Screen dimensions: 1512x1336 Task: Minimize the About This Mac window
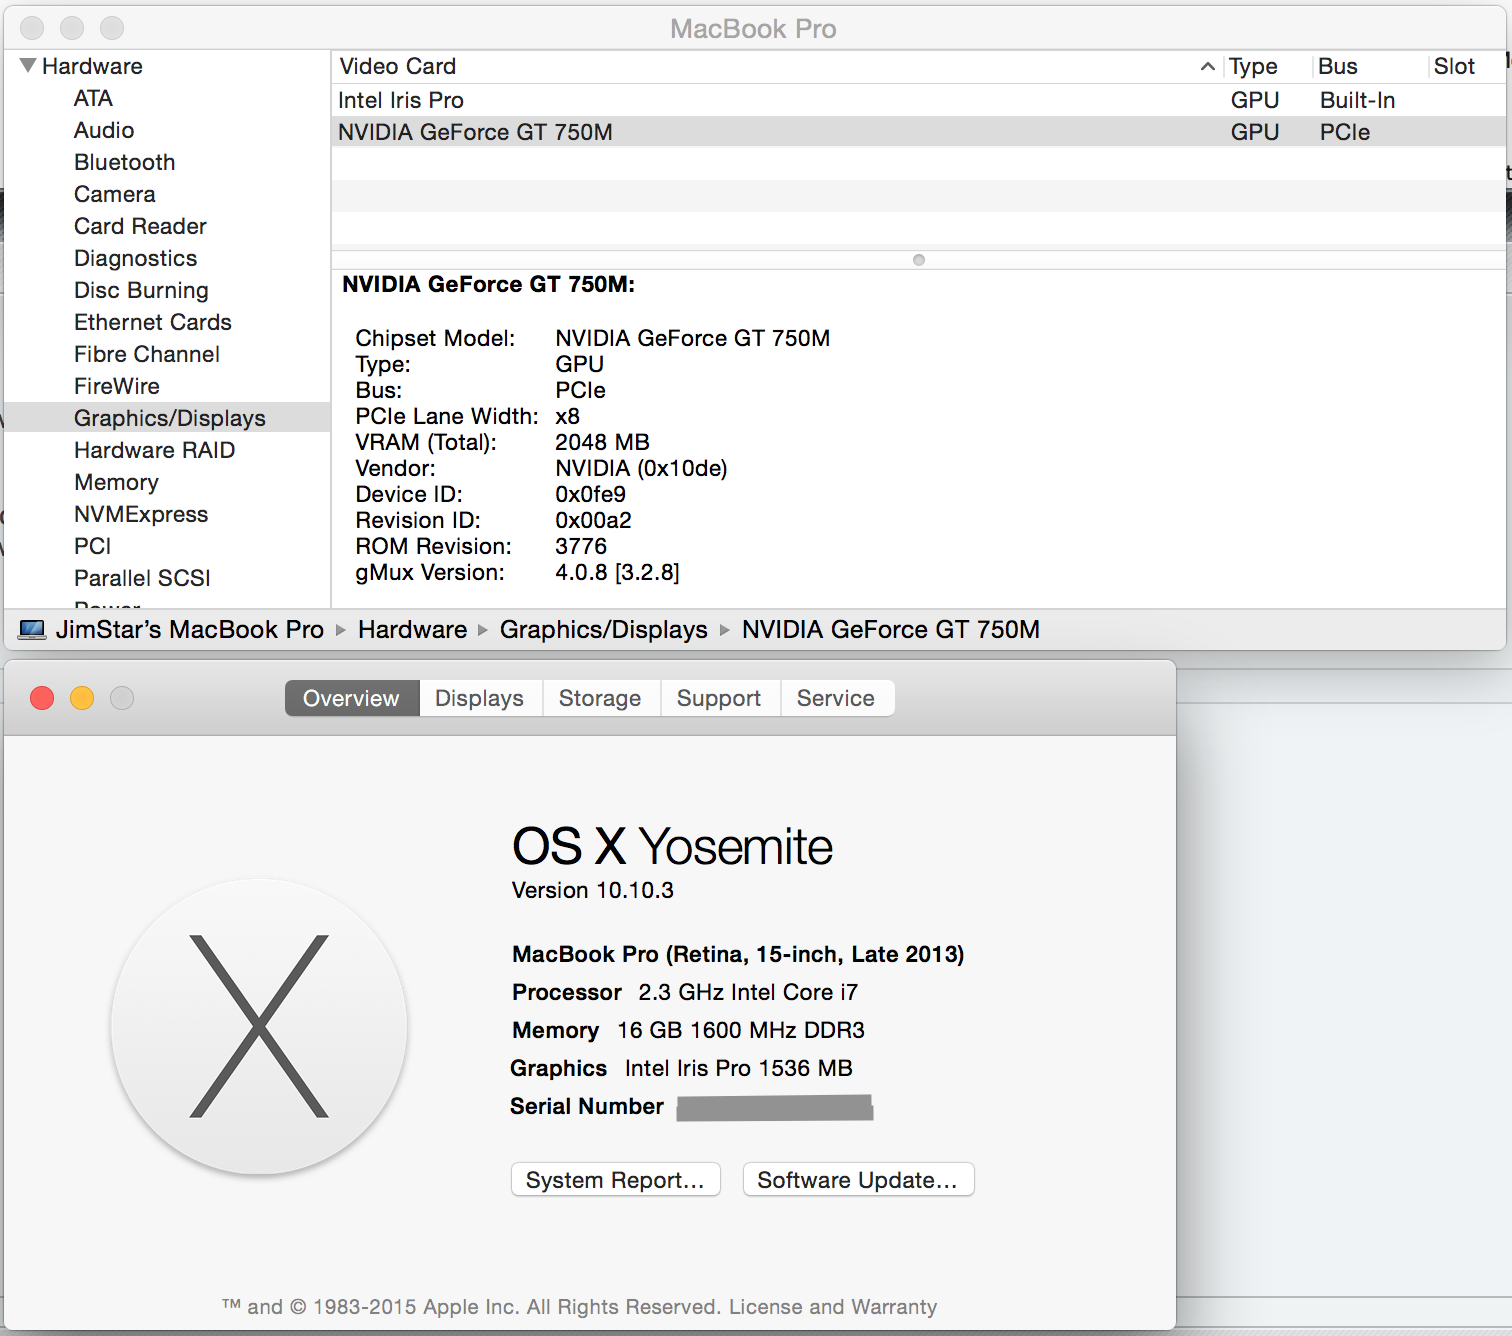[x=82, y=698]
